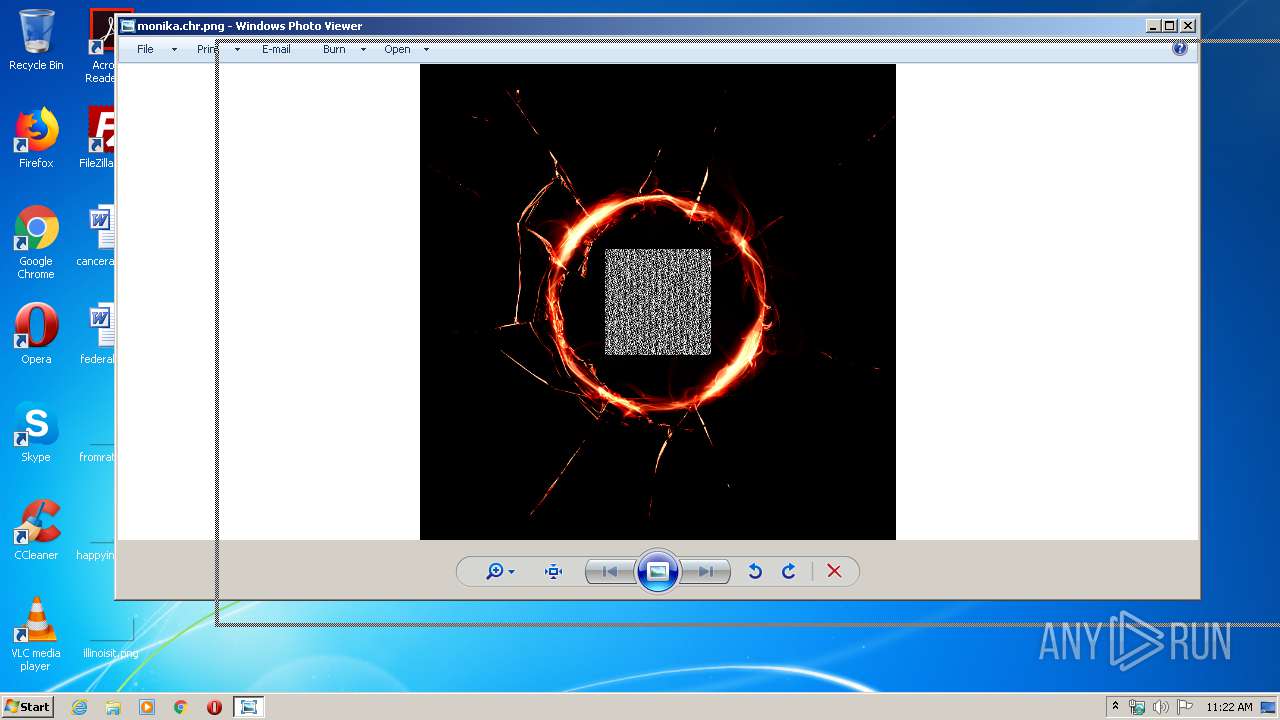Launch Internet Explorer from the taskbar

79,707
